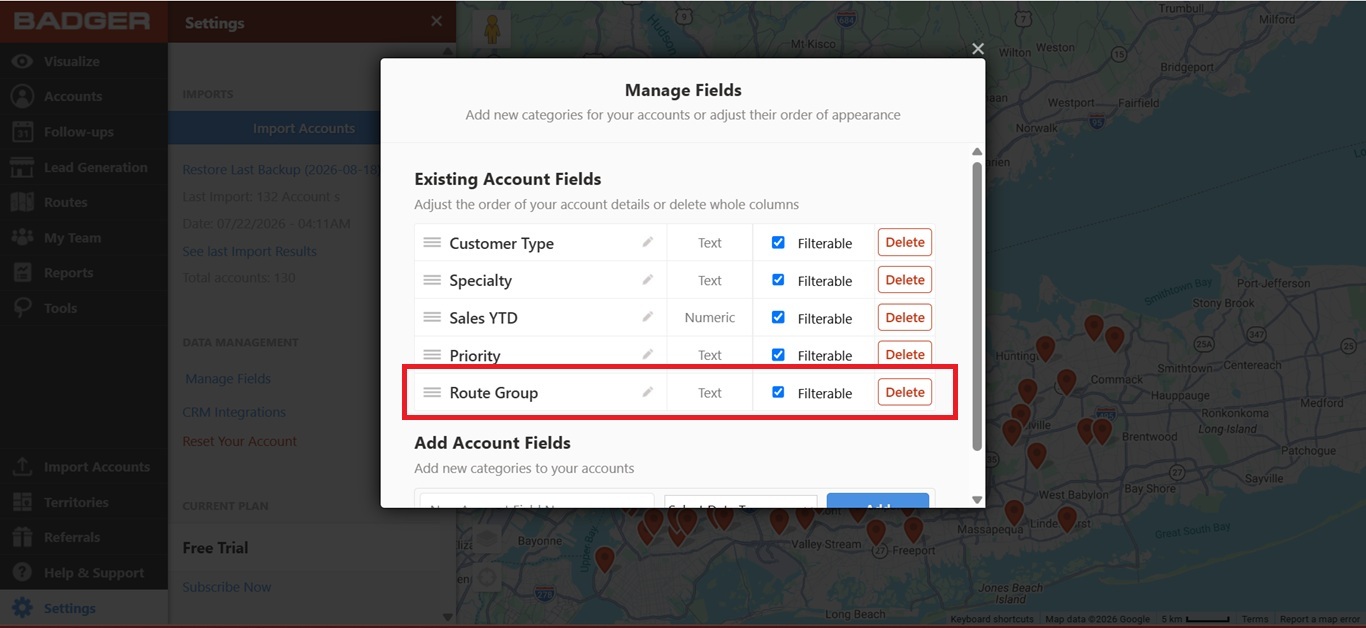Uncheck Filterable for Priority
The image size is (1366, 628).
click(778, 354)
